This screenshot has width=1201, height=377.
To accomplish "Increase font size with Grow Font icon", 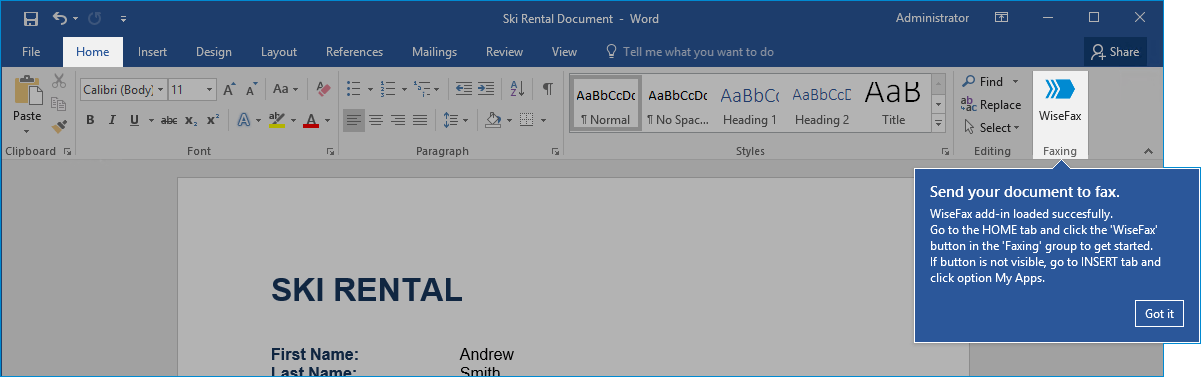I will [x=229, y=89].
